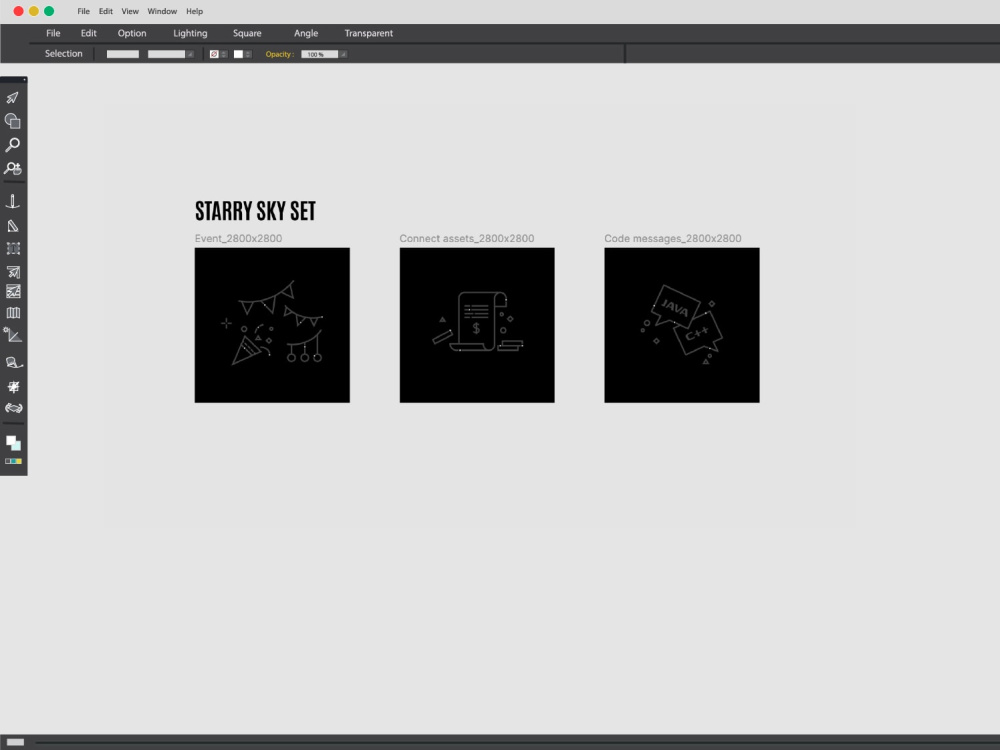1000x750 pixels.
Task: Select the crossed star burst tool
Action: tap(13, 386)
